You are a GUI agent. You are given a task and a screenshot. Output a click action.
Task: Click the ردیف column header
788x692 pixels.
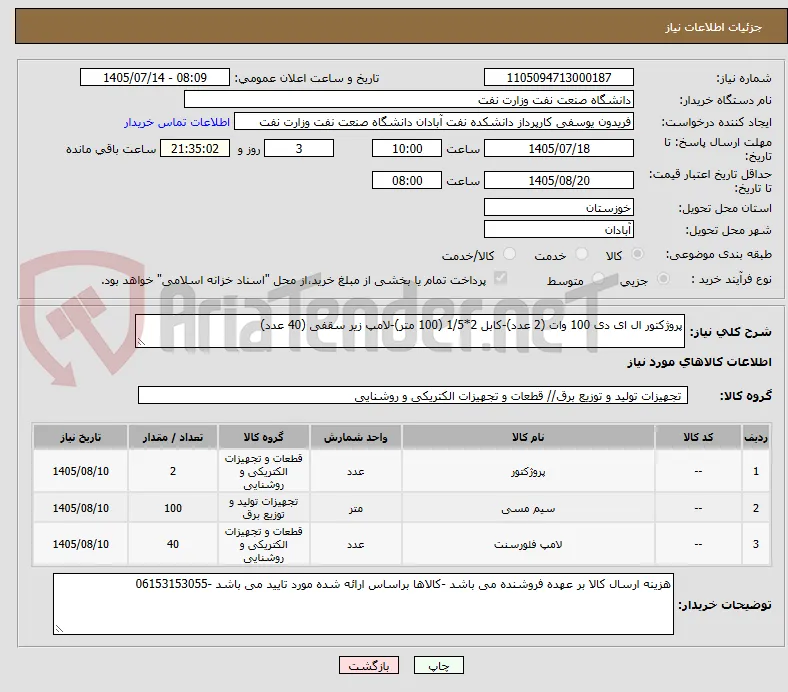(755, 437)
